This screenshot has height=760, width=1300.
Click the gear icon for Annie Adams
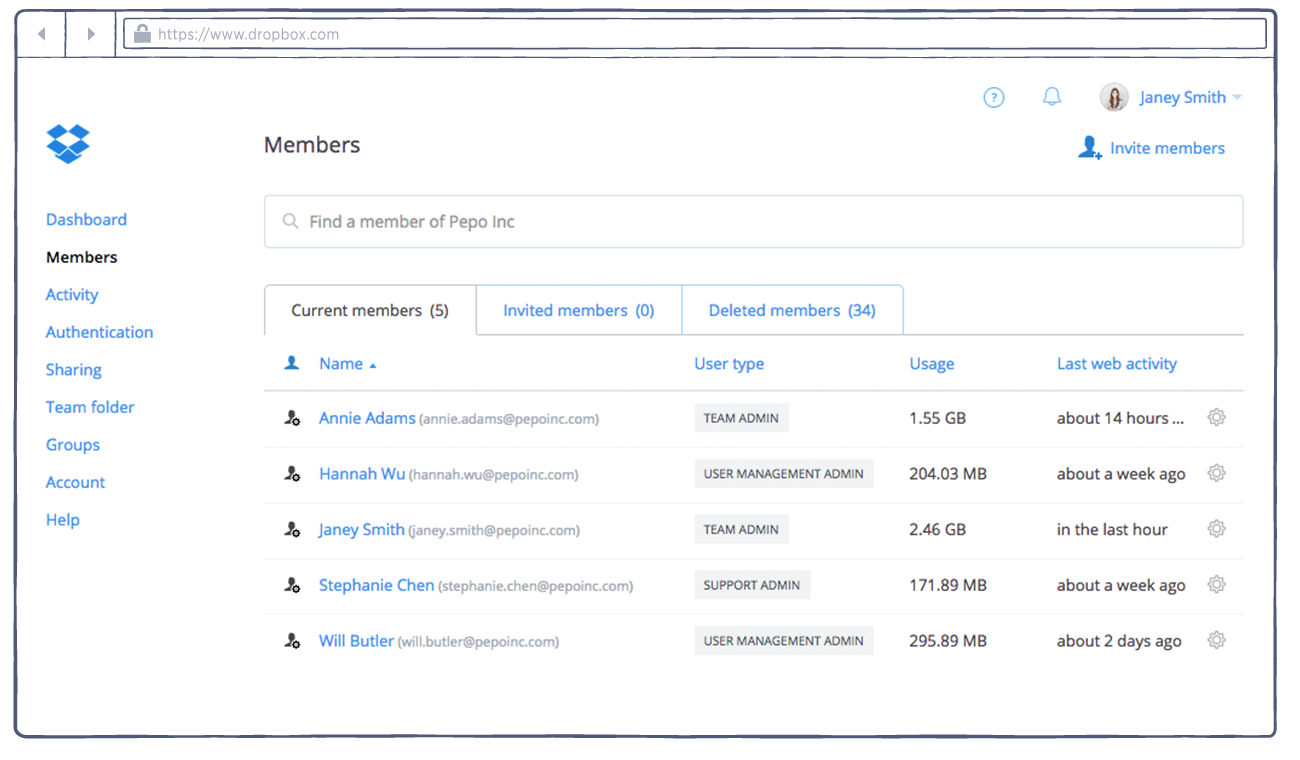(1216, 418)
